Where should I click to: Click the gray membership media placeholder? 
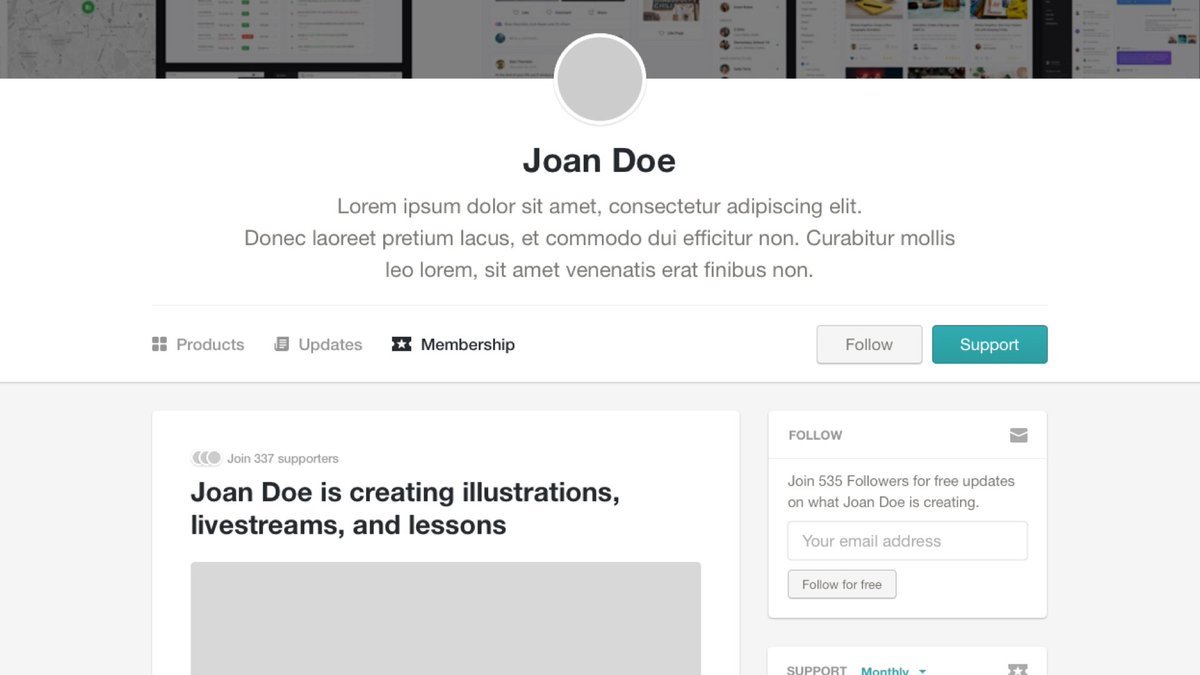pos(445,618)
